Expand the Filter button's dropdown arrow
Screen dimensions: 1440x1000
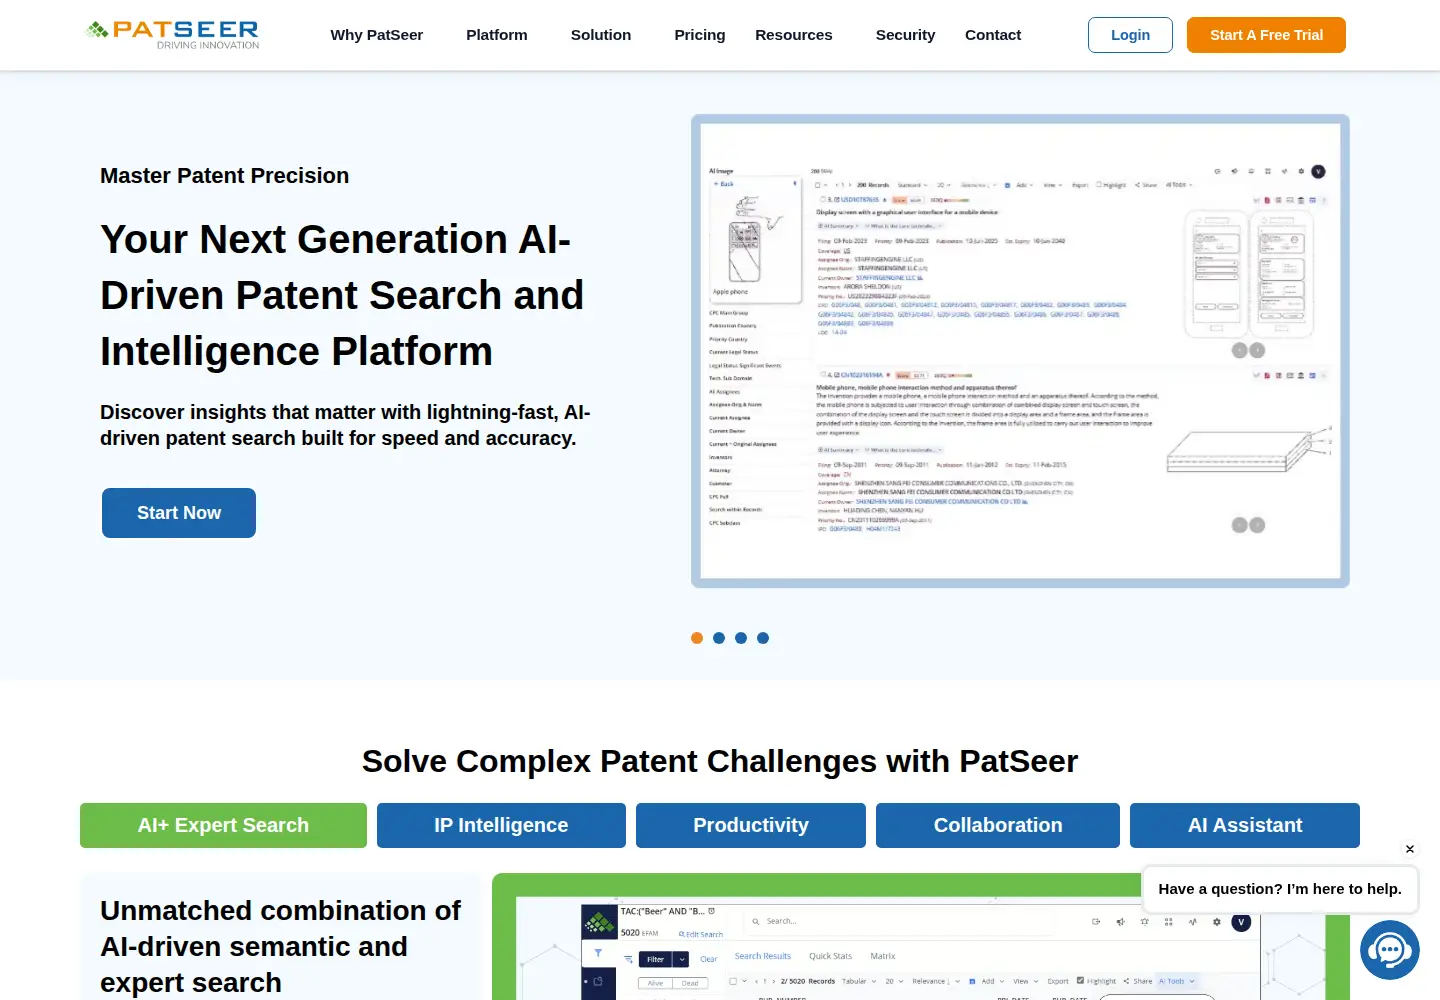click(681, 959)
